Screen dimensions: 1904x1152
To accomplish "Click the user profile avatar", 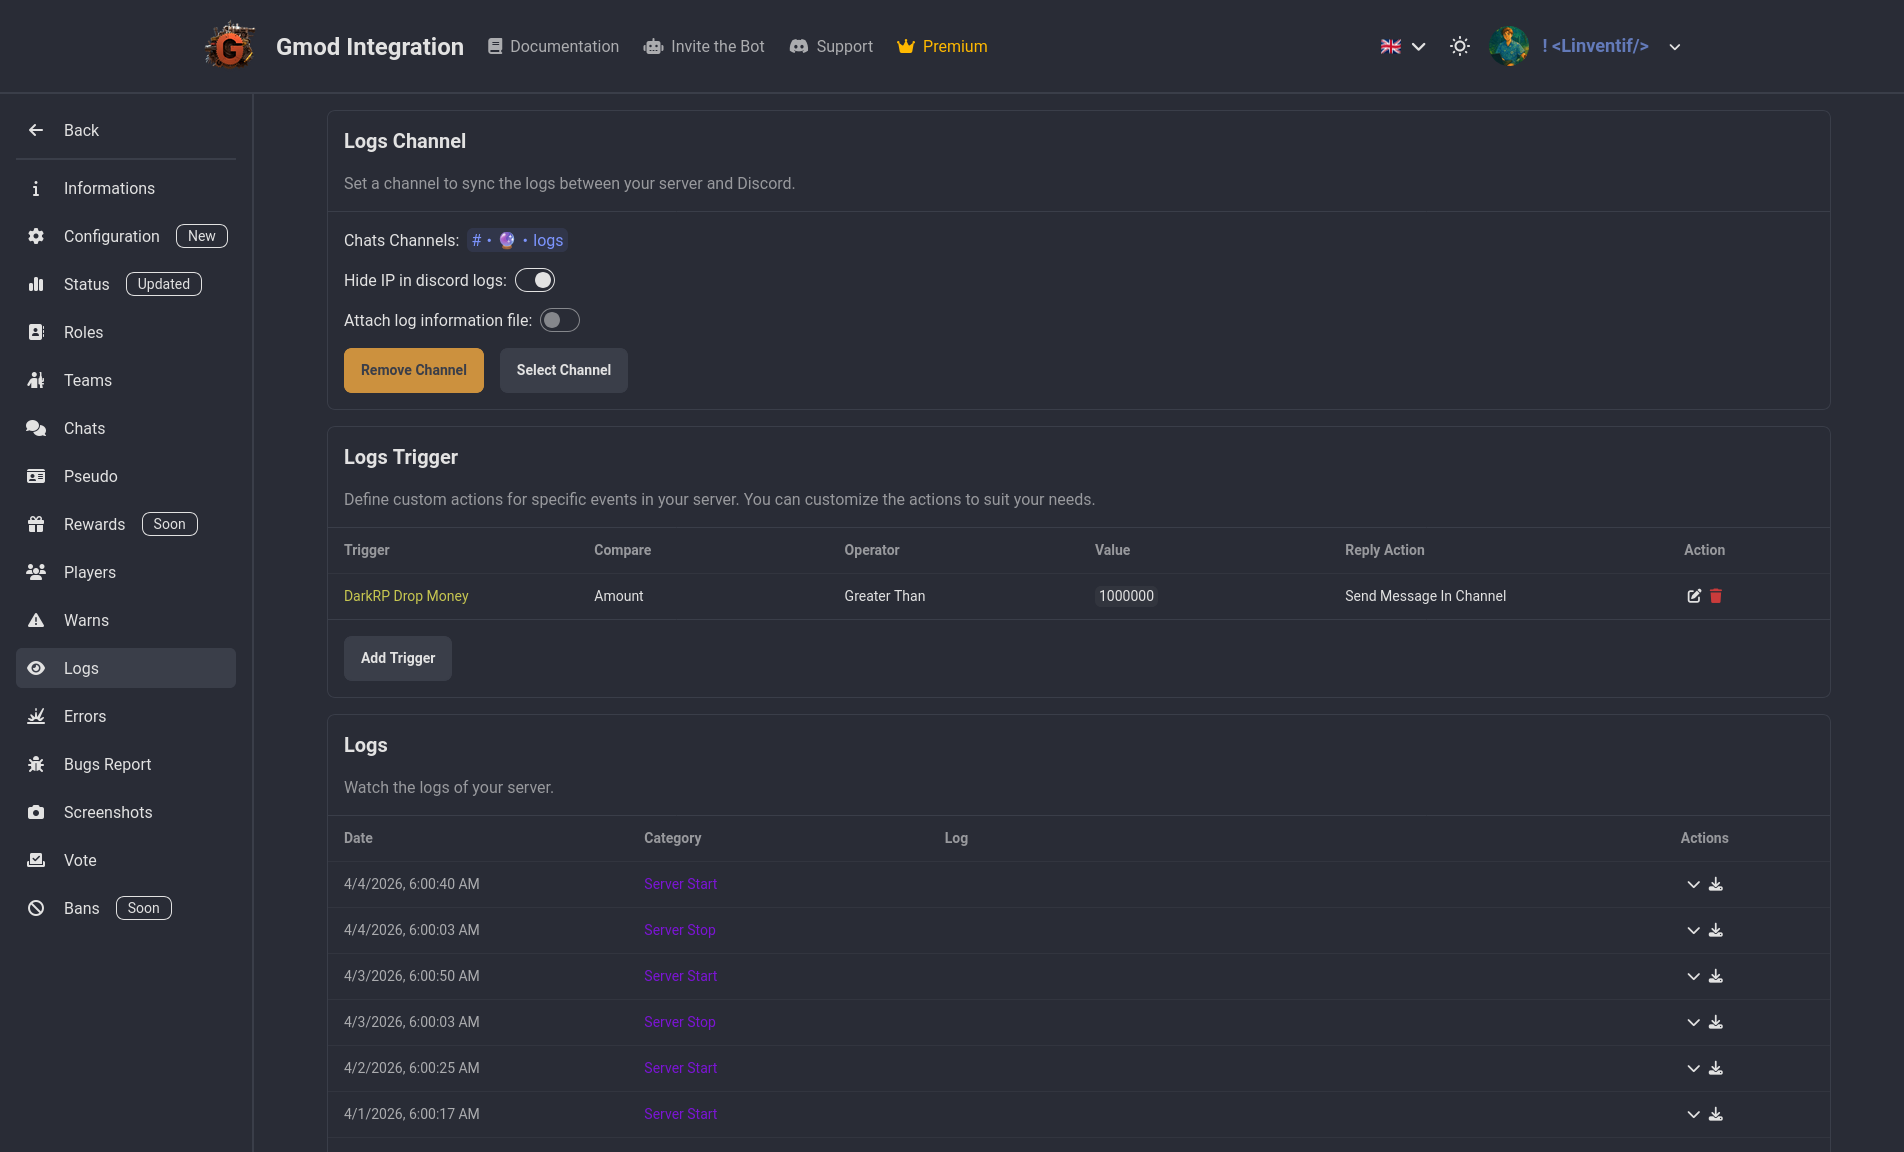I will pos(1509,47).
